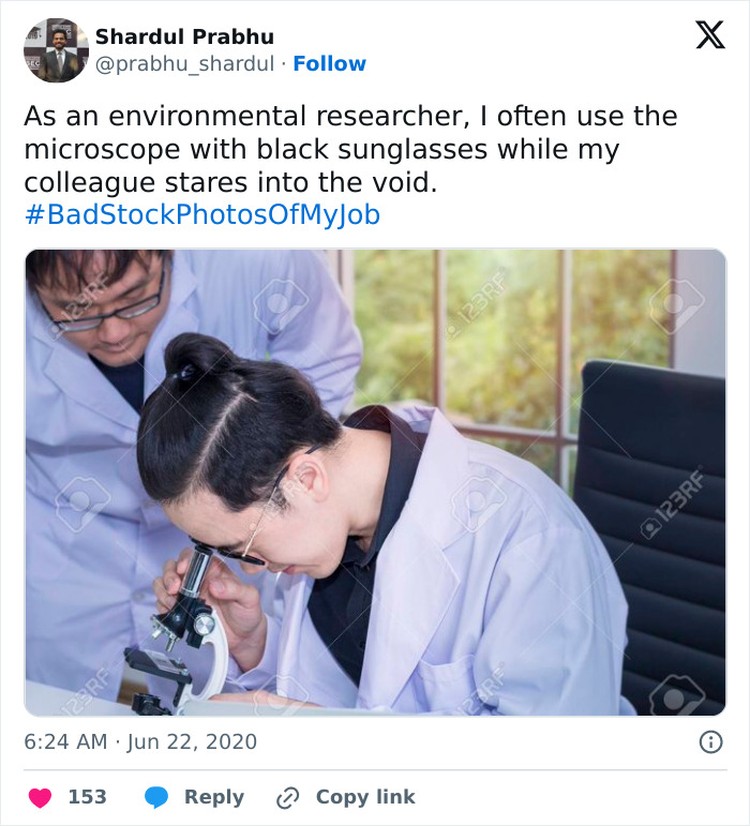Viewport: 750px width, 826px height.
Task: Click the blue reply bubble icon
Action: (156, 798)
